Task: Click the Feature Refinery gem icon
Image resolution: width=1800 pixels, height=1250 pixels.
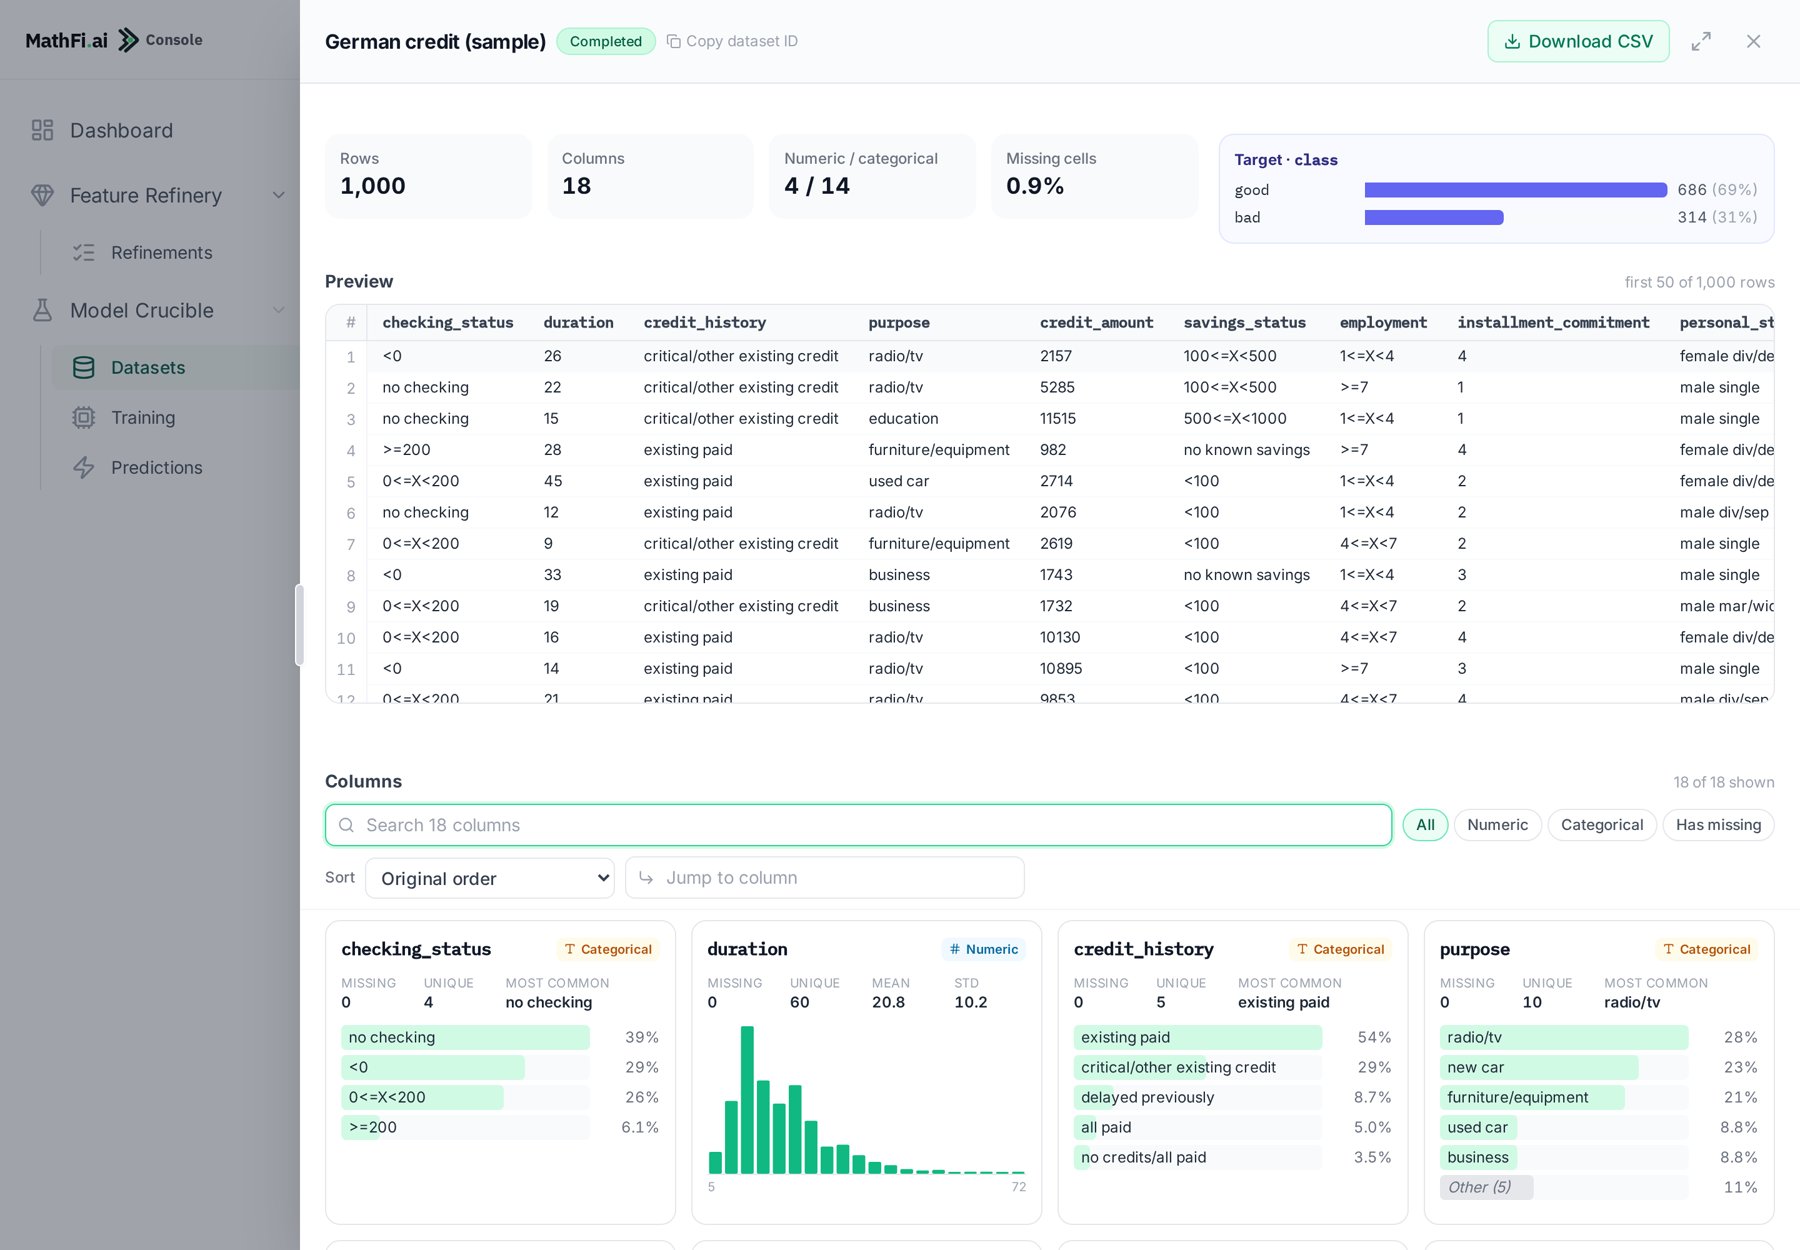Action: tap(42, 195)
